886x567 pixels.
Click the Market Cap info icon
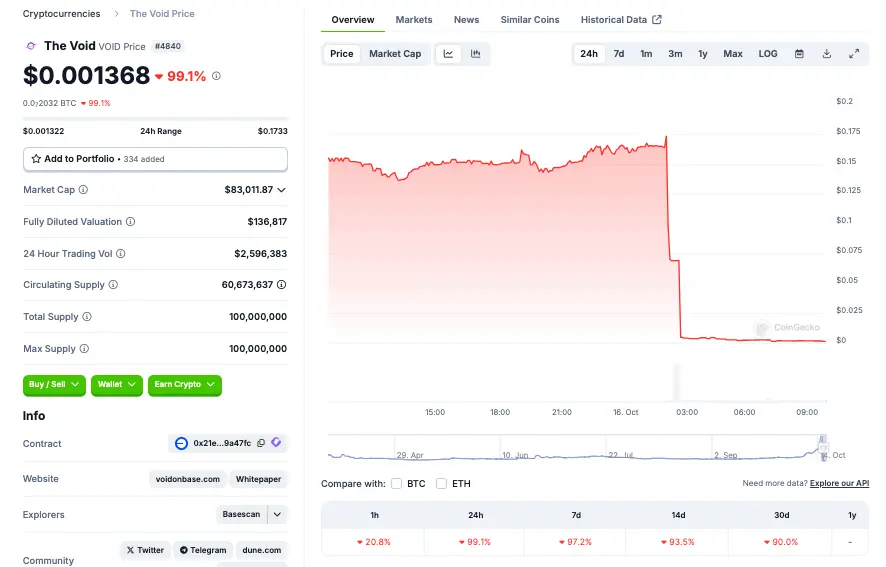83,190
